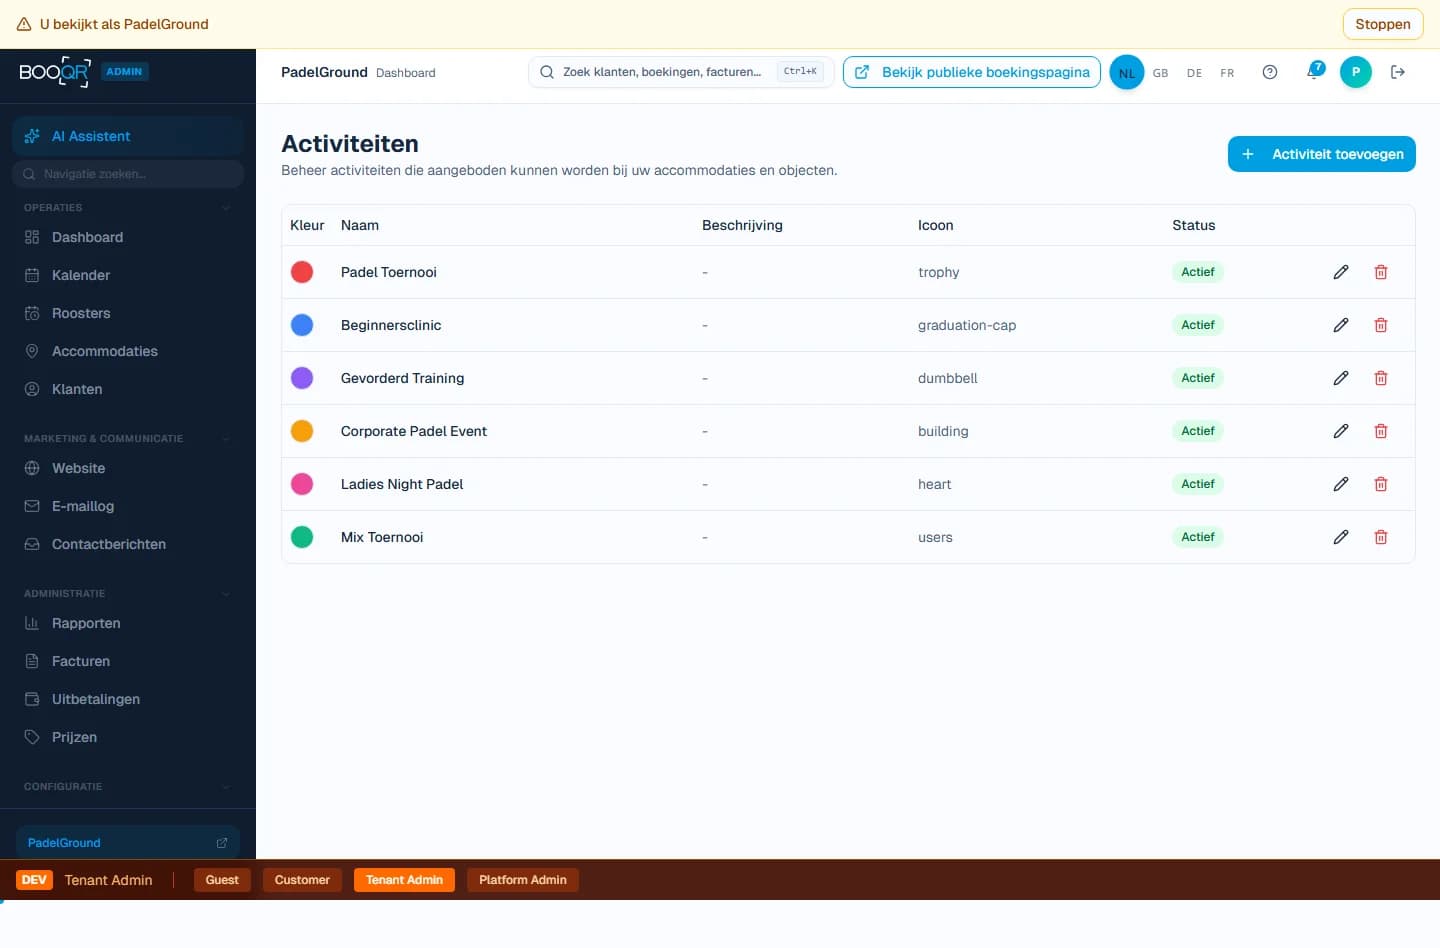The width and height of the screenshot is (1440, 948).
Task: Open the help question mark icon
Action: 1269,72
